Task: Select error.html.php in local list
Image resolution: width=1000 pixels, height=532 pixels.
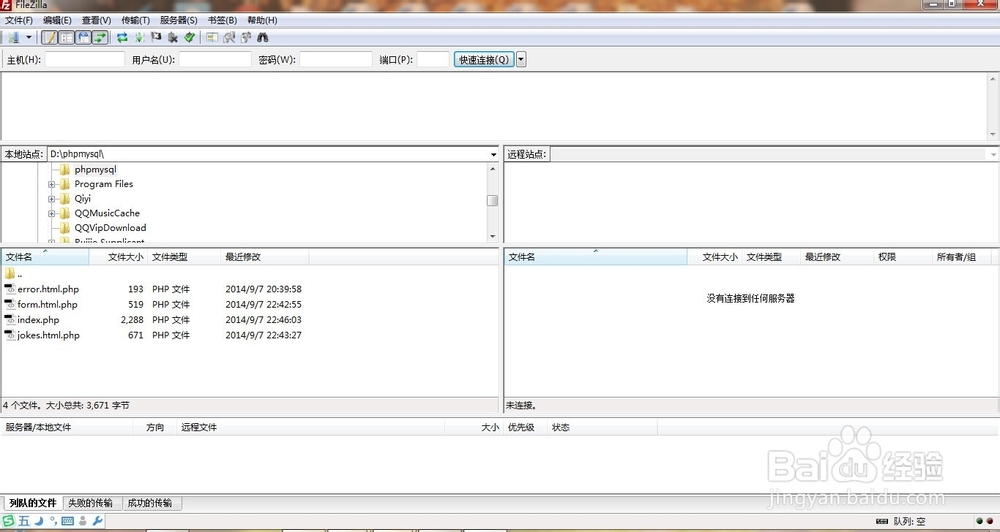Action: [x=41, y=289]
